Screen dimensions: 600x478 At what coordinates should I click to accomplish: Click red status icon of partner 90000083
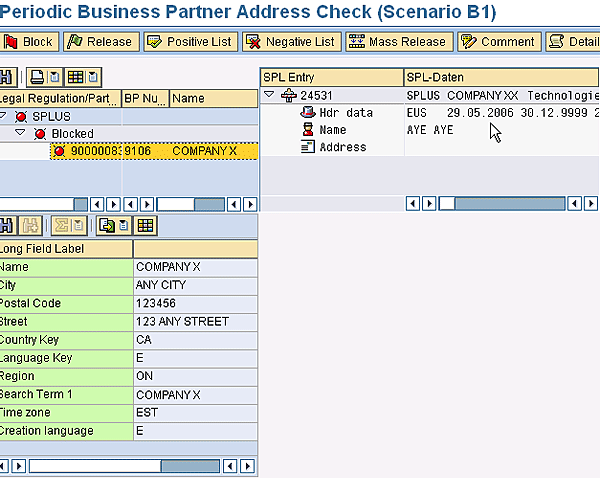pyautogui.click(x=59, y=151)
